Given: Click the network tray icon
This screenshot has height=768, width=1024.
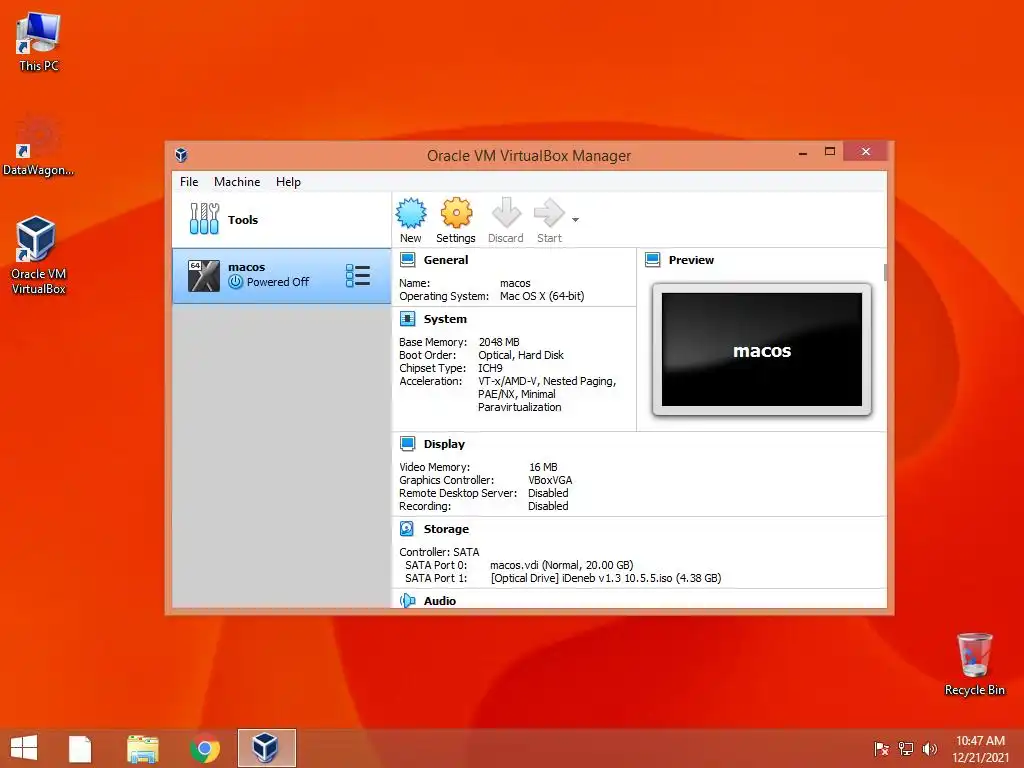Looking at the screenshot, I should 906,749.
